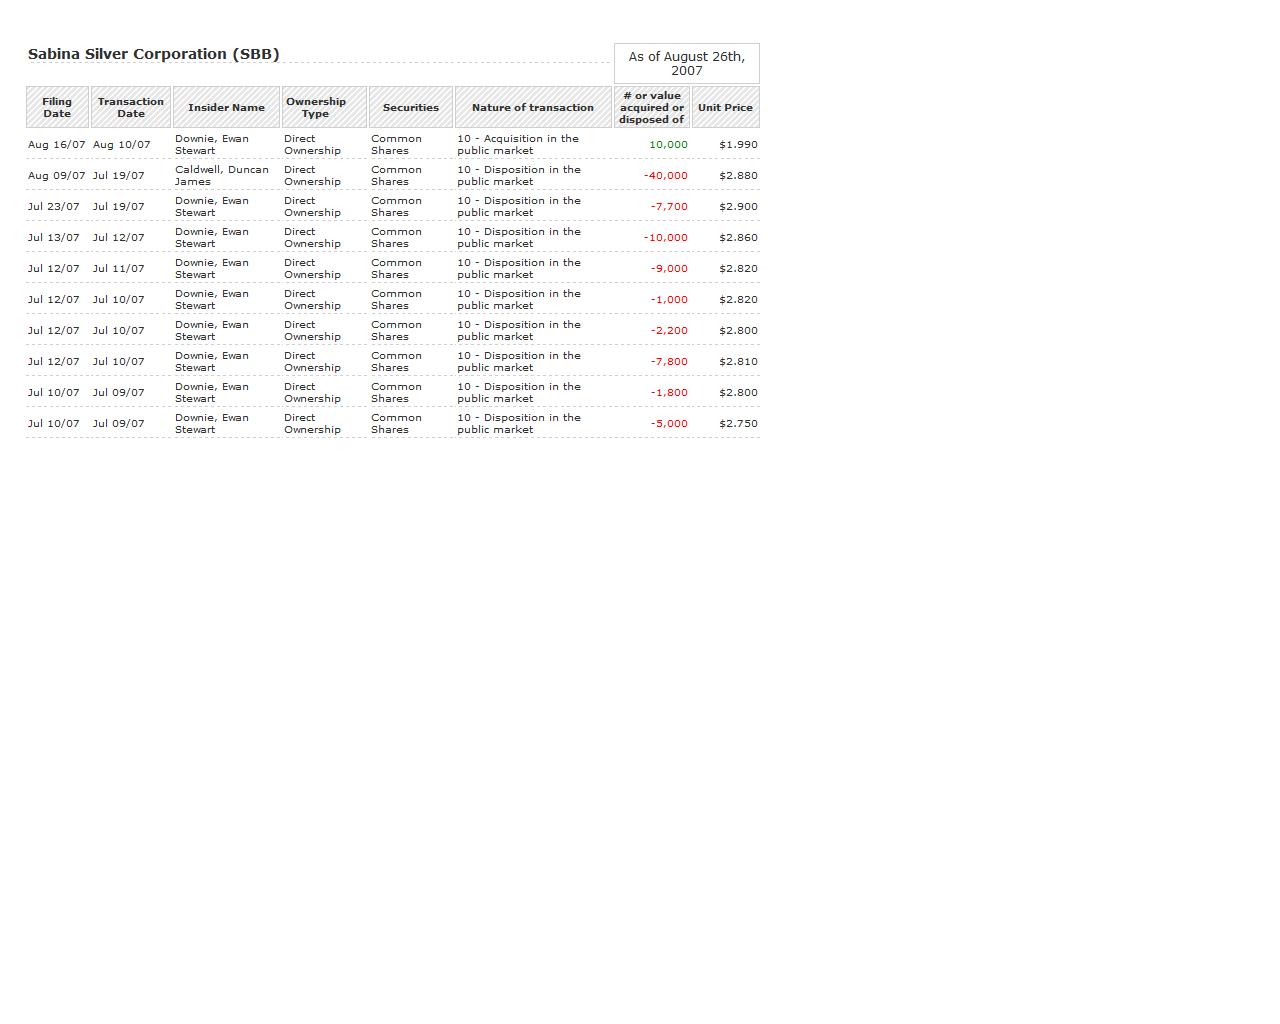Viewport: 1280px width, 1024px height.
Task: Click the Insider Name column header
Action: tap(227, 107)
